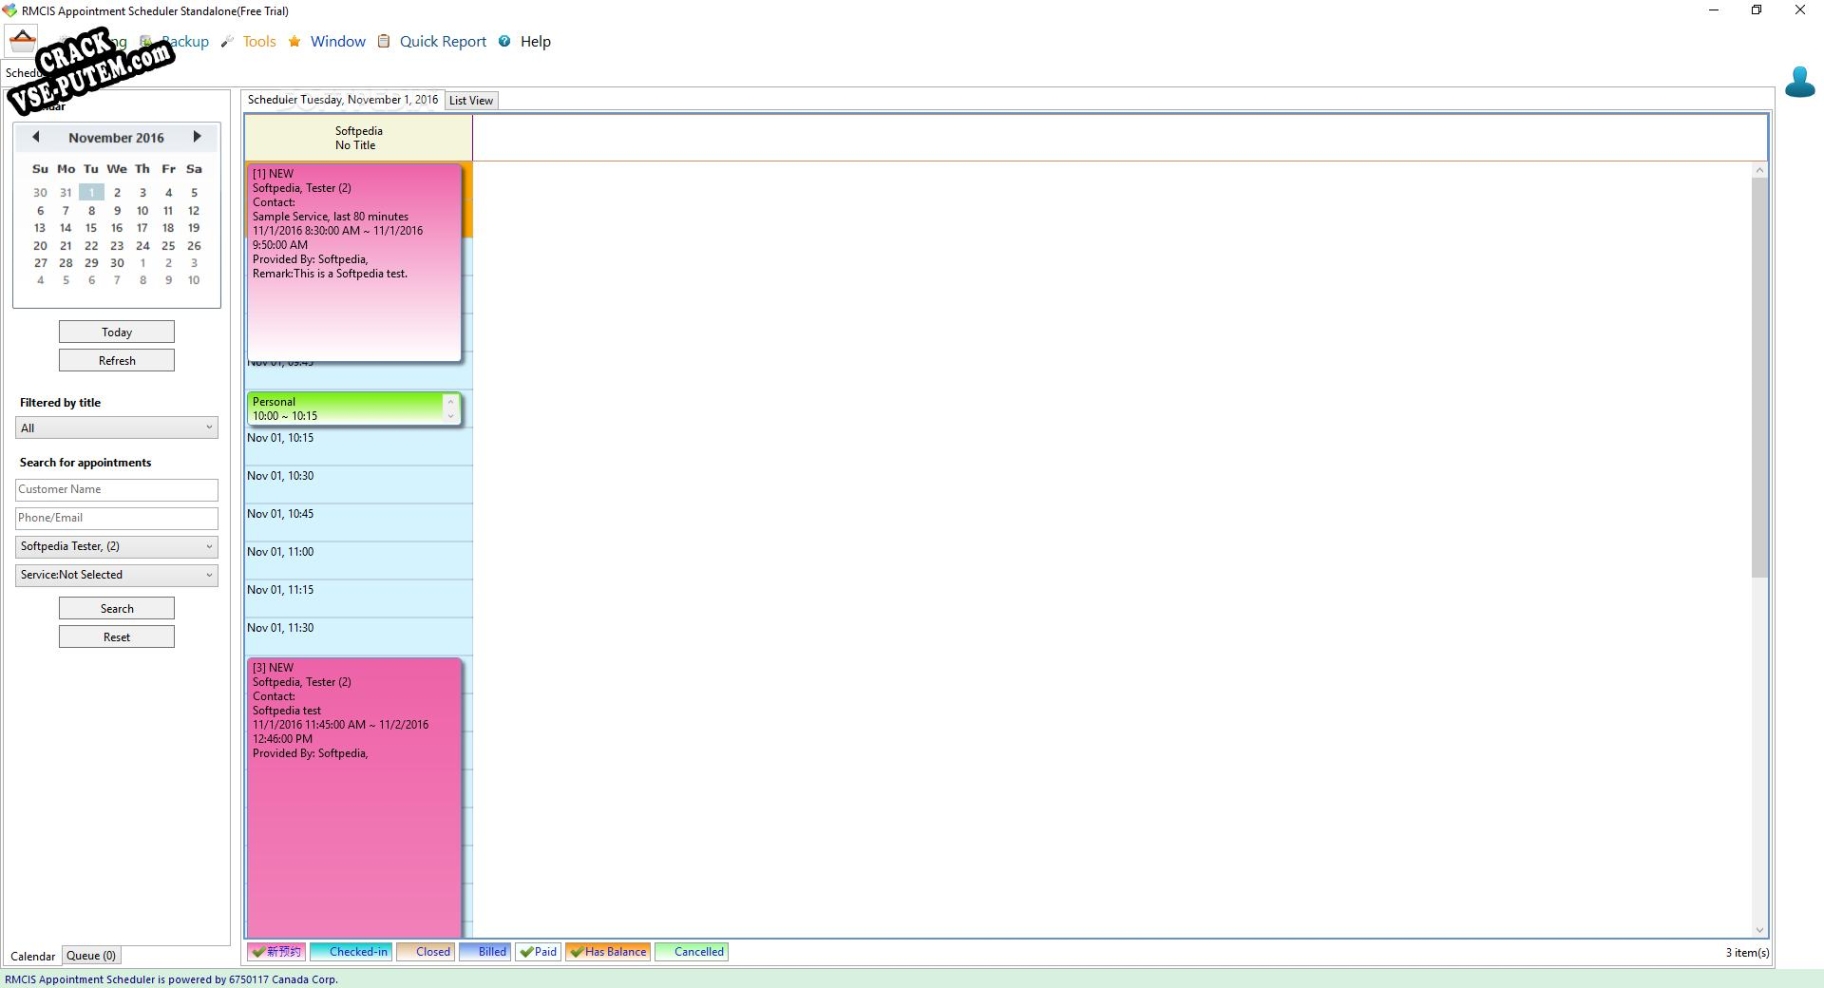Toggle the Has Balance status filter

click(608, 952)
